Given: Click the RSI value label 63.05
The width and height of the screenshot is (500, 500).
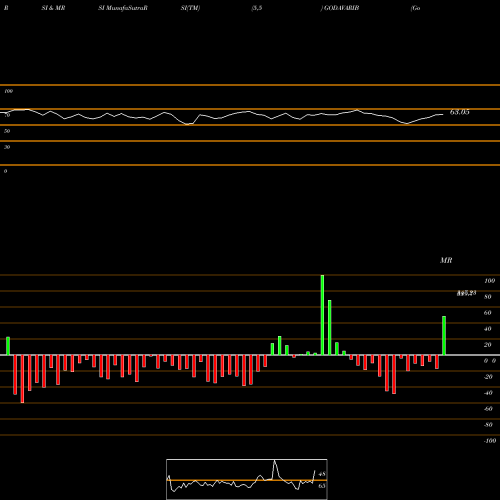Looking at the screenshot, I should [459, 112].
